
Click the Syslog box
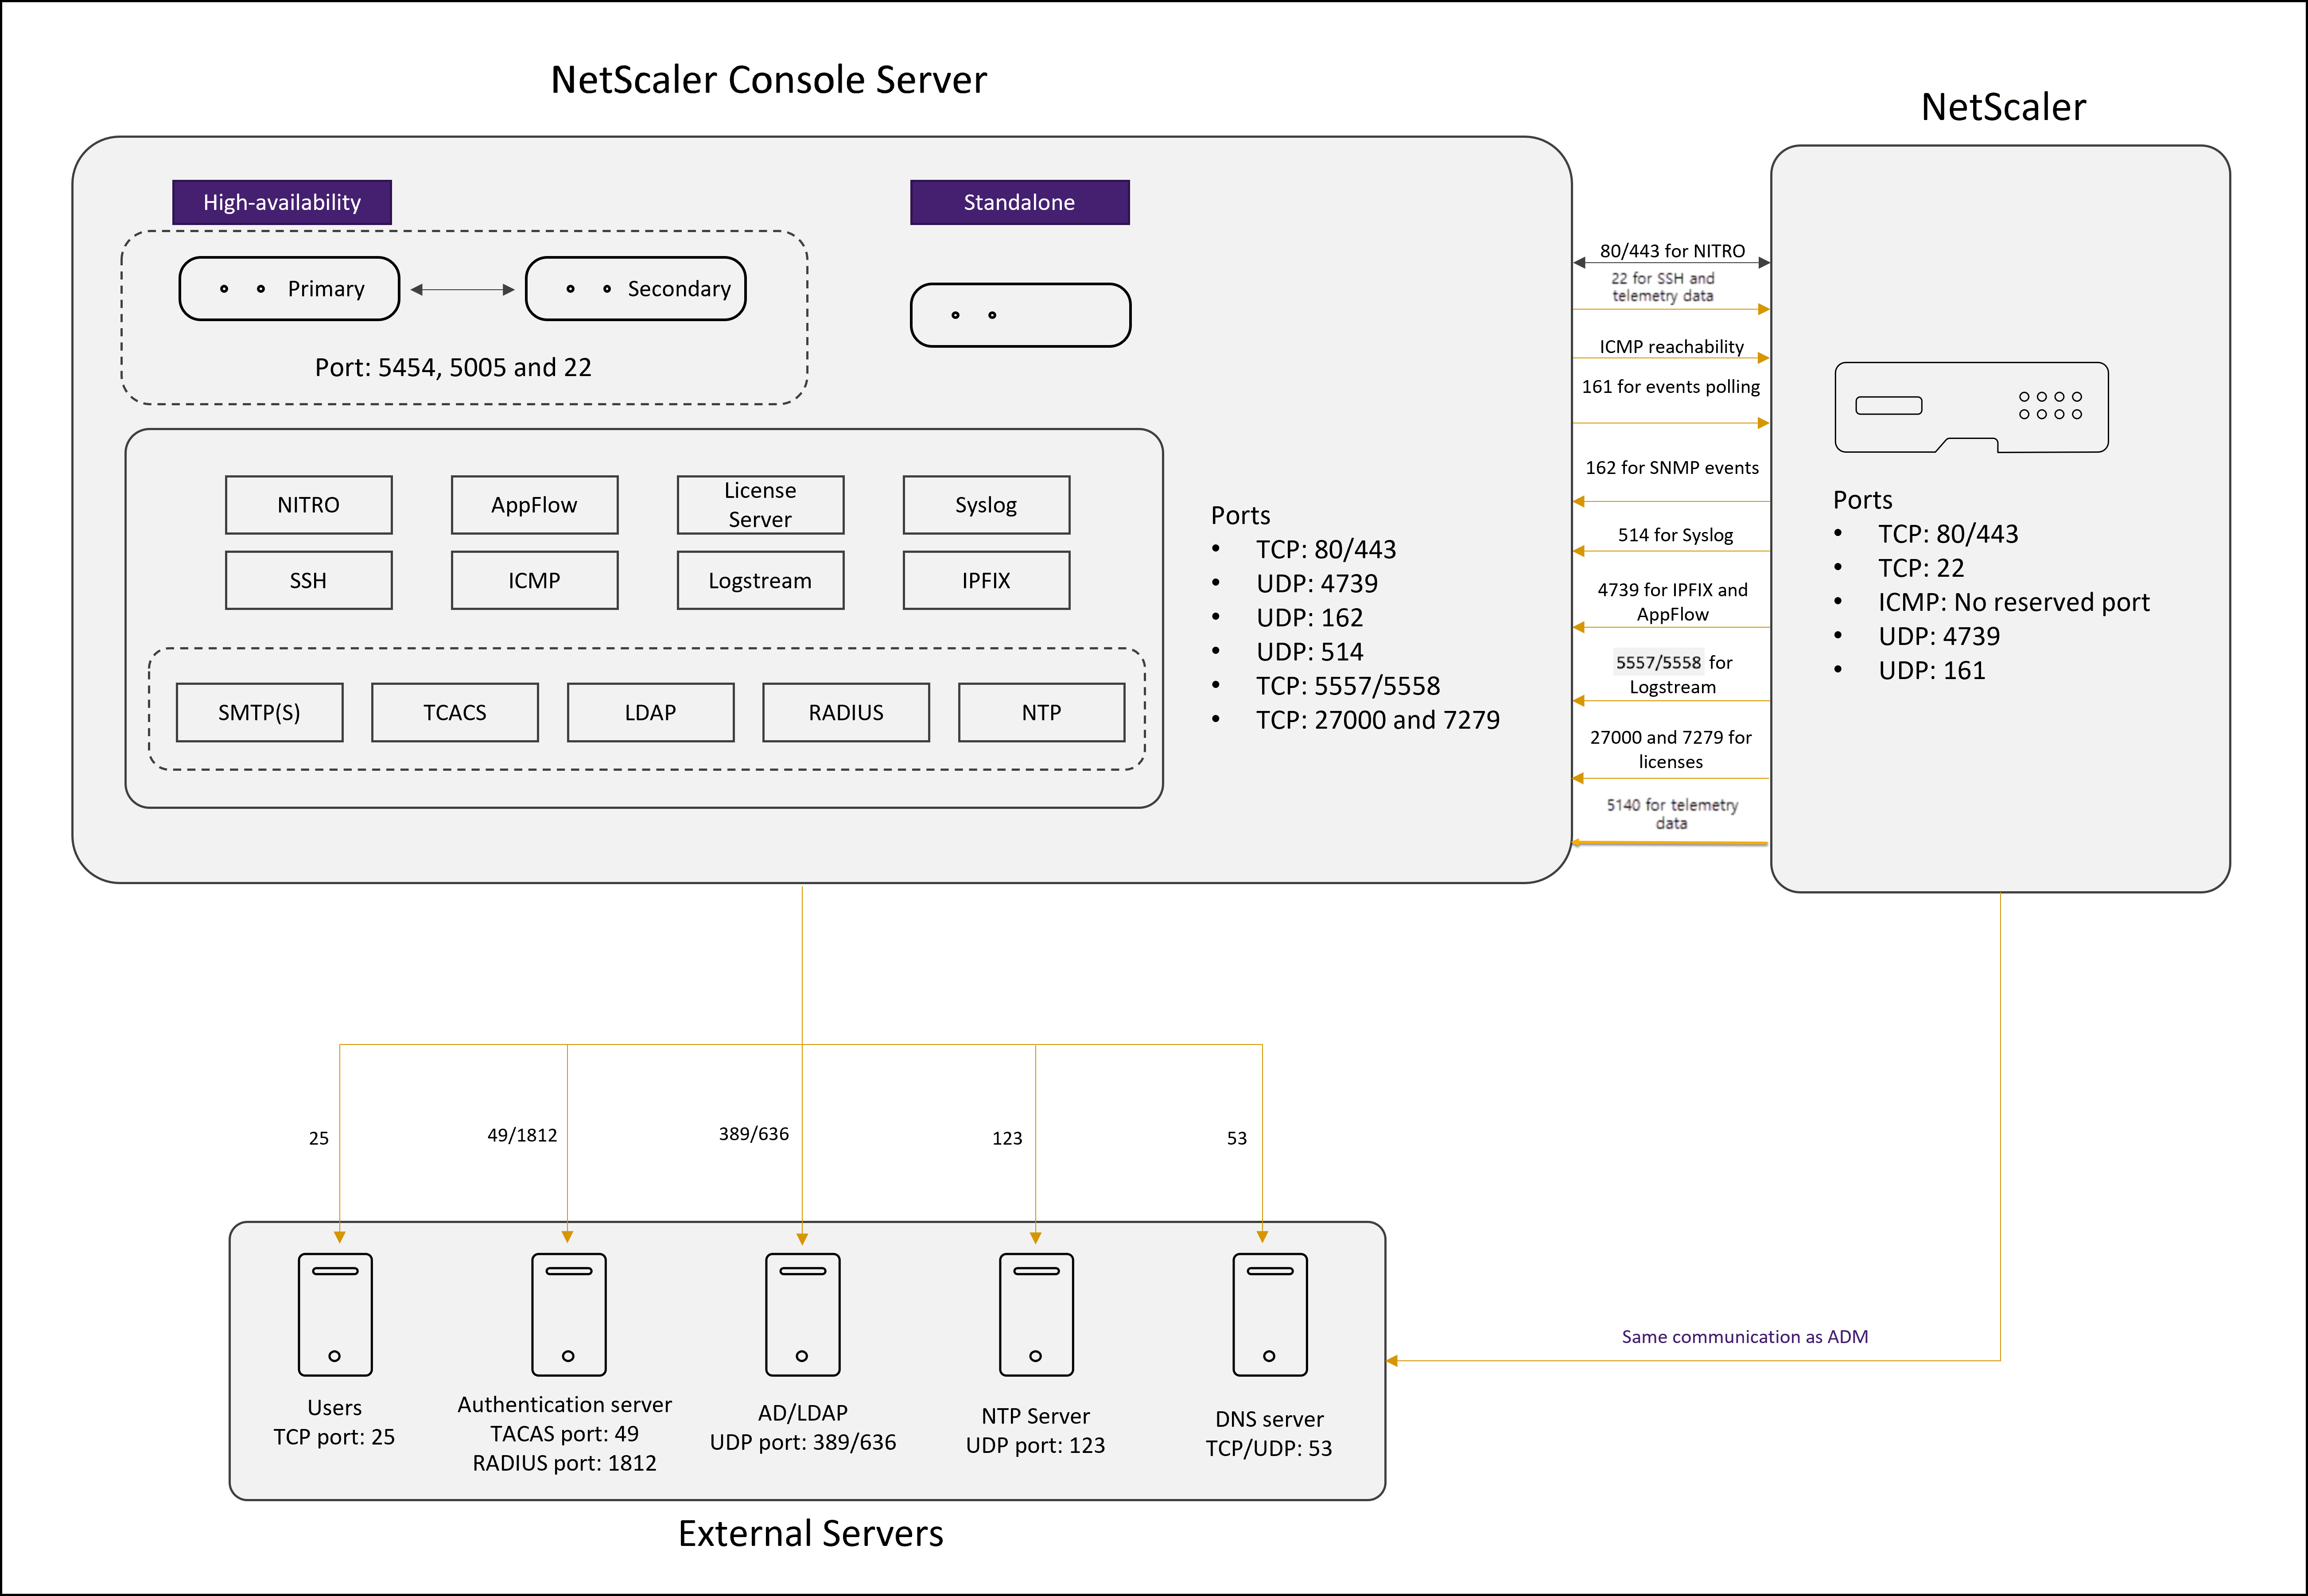pos(987,505)
